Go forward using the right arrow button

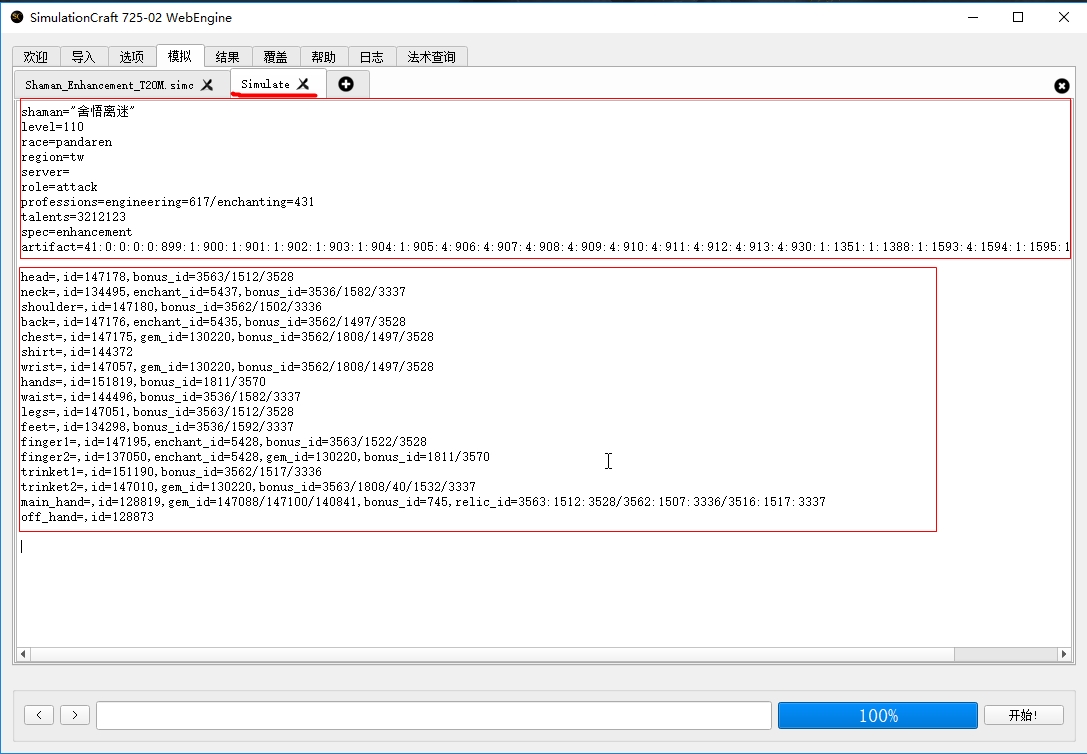75,715
